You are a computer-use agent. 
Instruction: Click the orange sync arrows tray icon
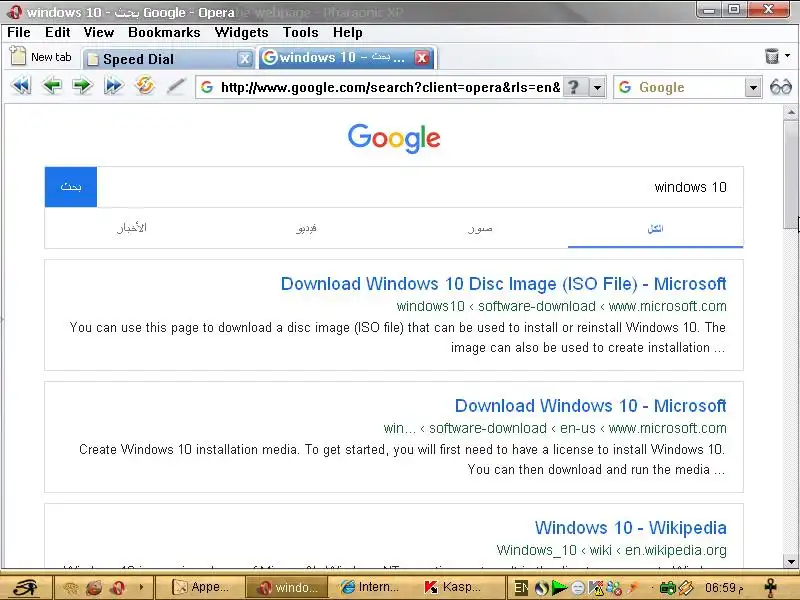point(686,588)
